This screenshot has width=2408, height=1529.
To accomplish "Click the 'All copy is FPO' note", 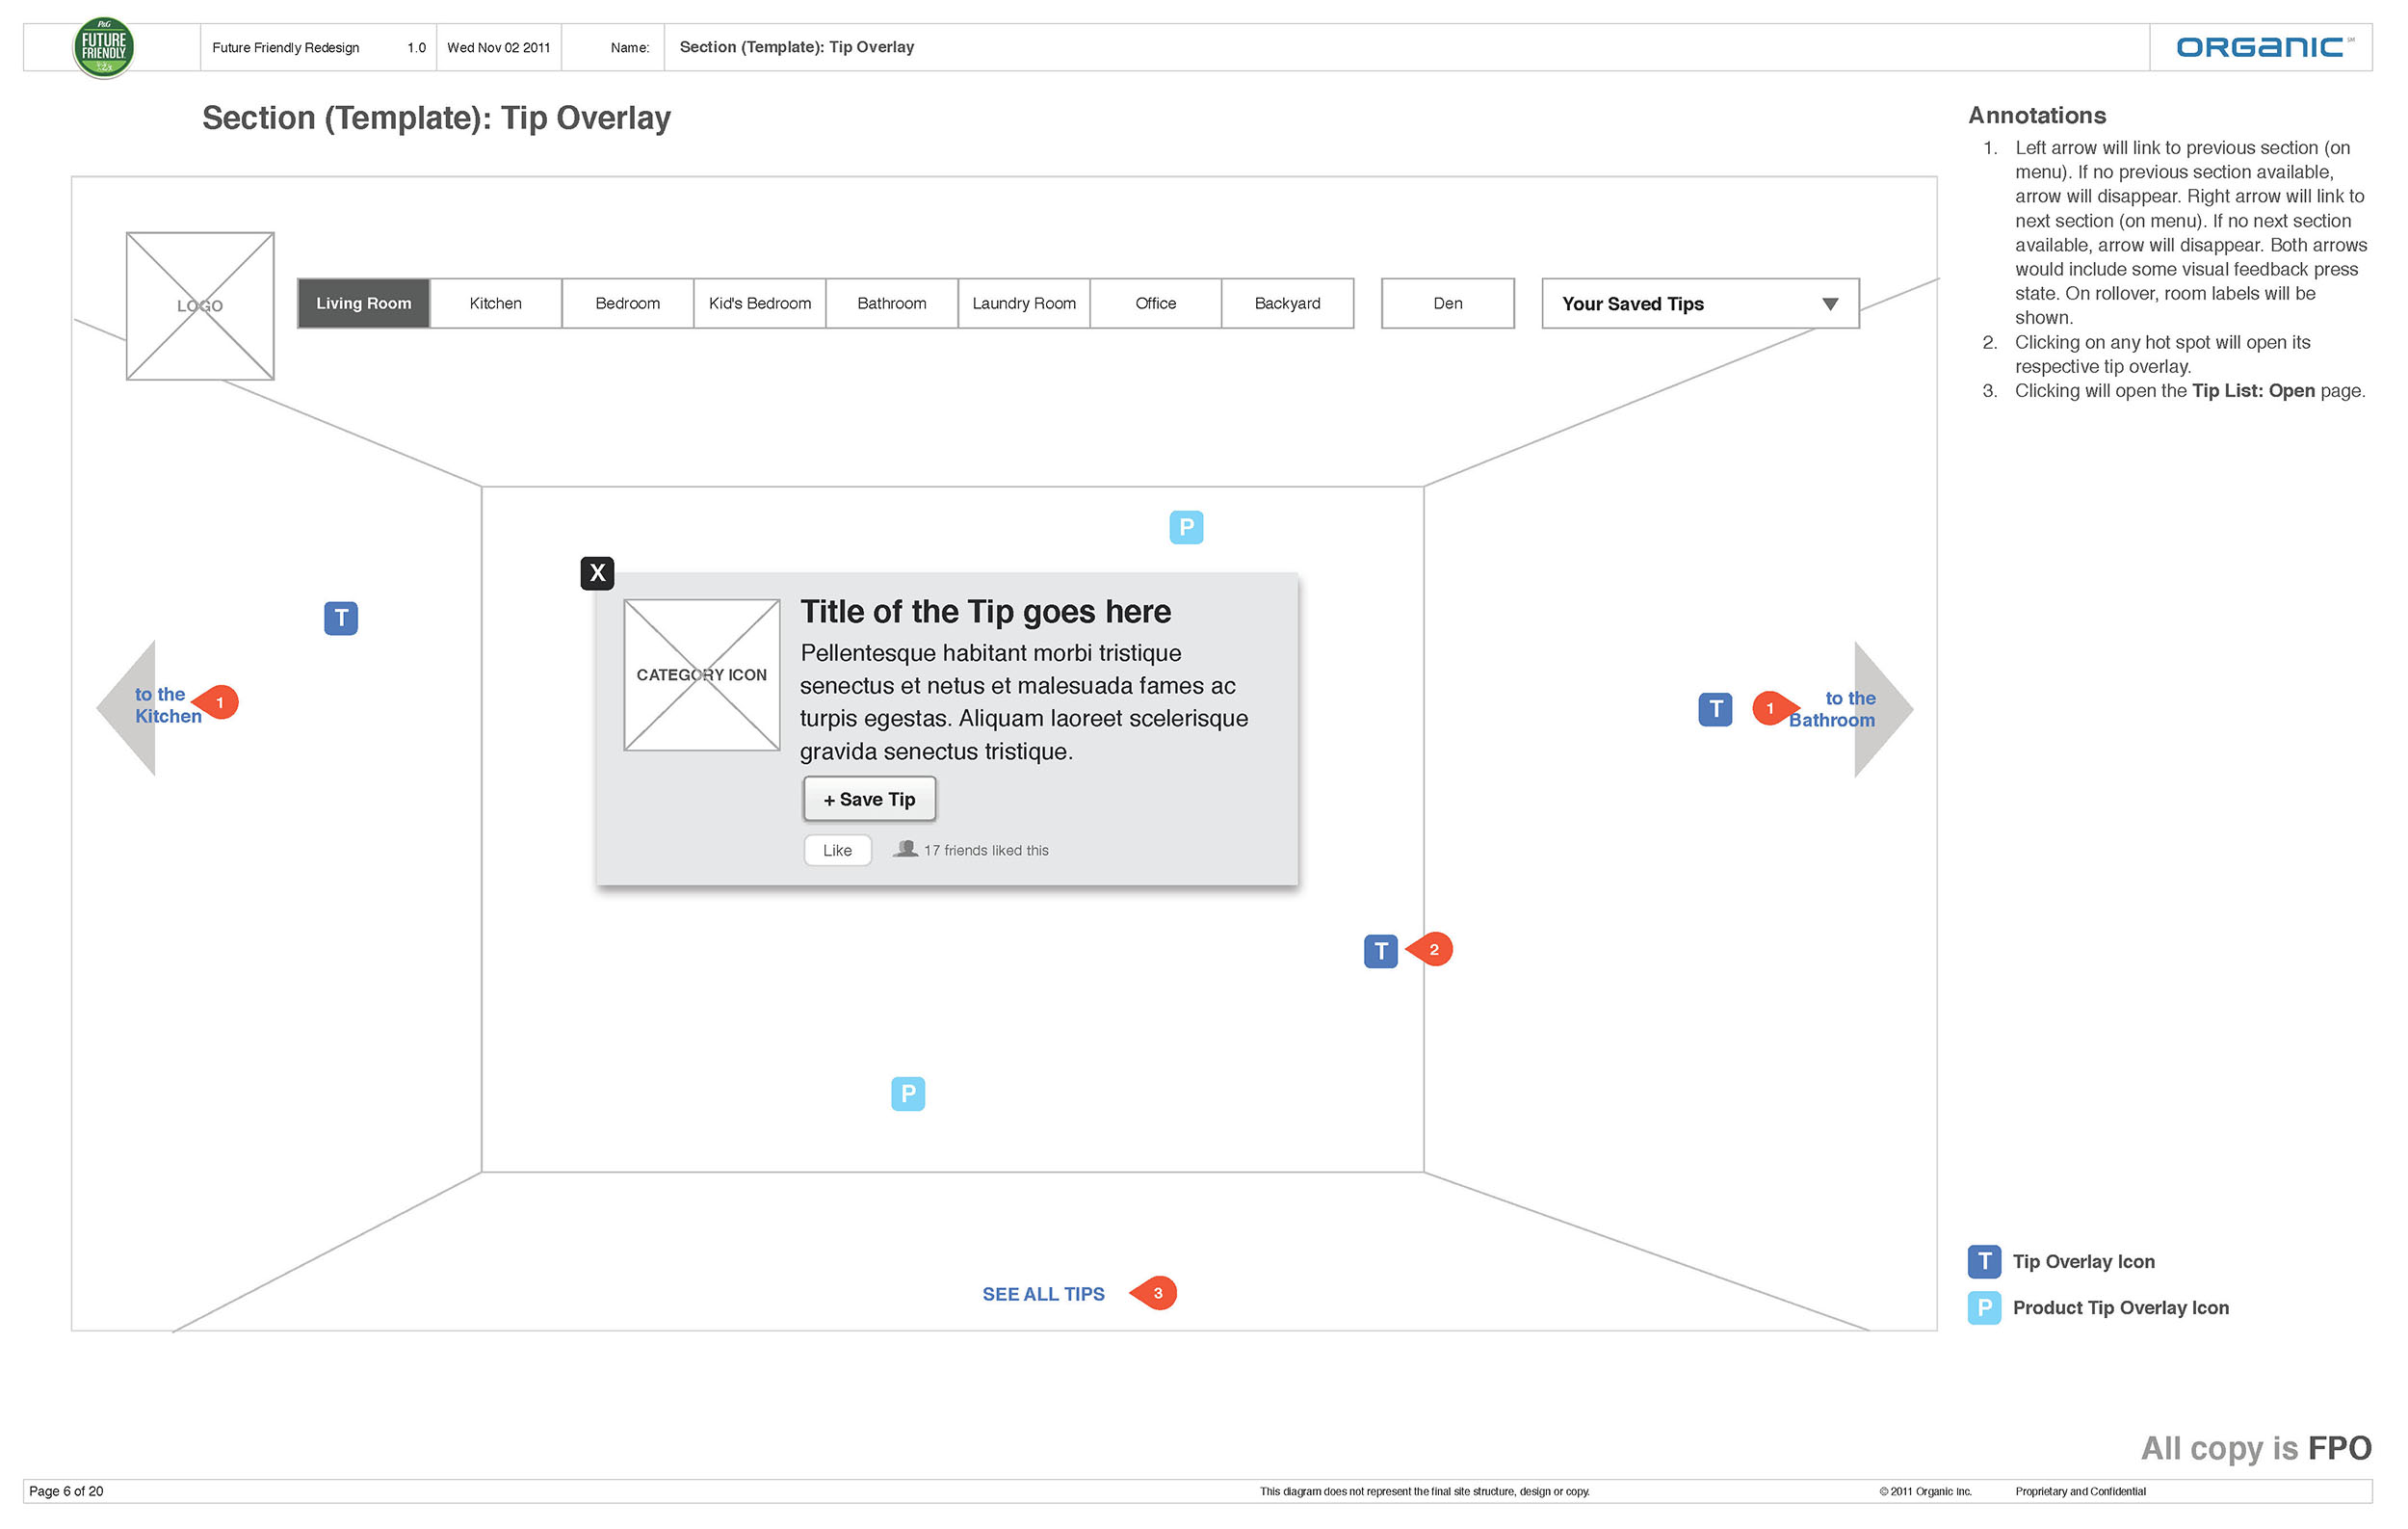I will [x=2256, y=1448].
